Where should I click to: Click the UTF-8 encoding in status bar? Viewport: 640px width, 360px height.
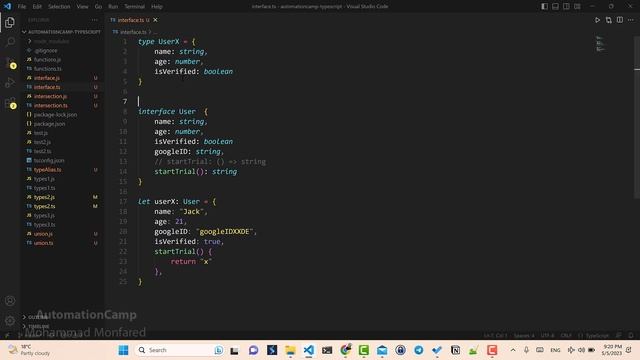pyautogui.click(x=547, y=336)
